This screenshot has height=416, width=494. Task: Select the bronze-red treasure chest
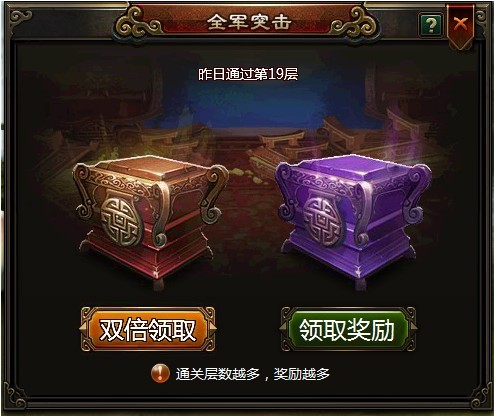(150, 222)
